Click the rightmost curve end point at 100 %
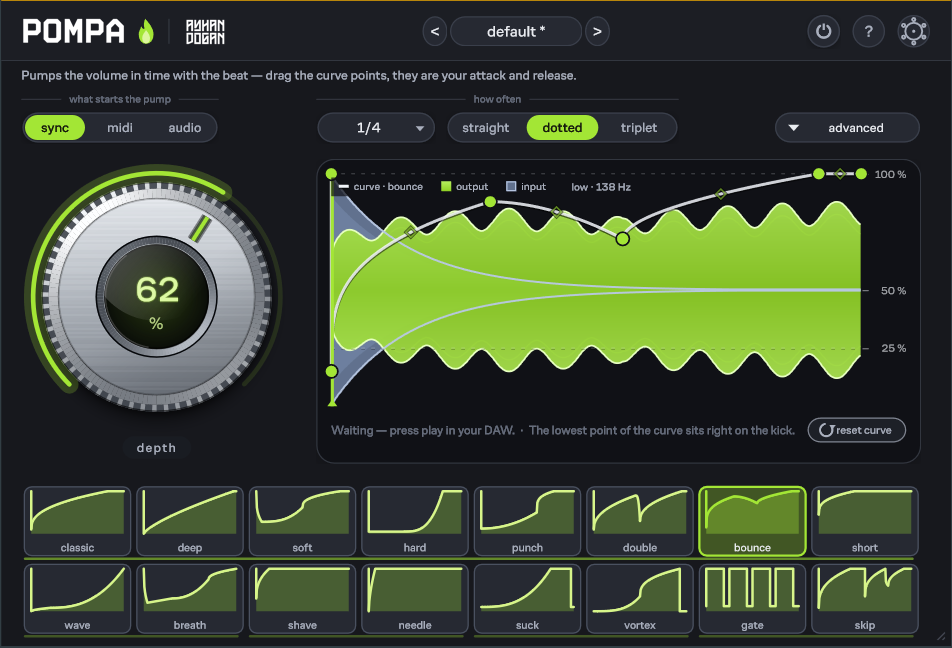The width and height of the screenshot is (952, 648). click(x=861, y=174)
